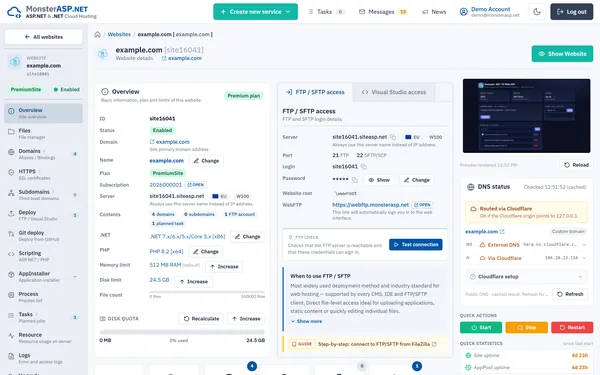This screenshot has width=600, height=375.
Task: Open the website preview thumbnail
Action: coord(527,116)
